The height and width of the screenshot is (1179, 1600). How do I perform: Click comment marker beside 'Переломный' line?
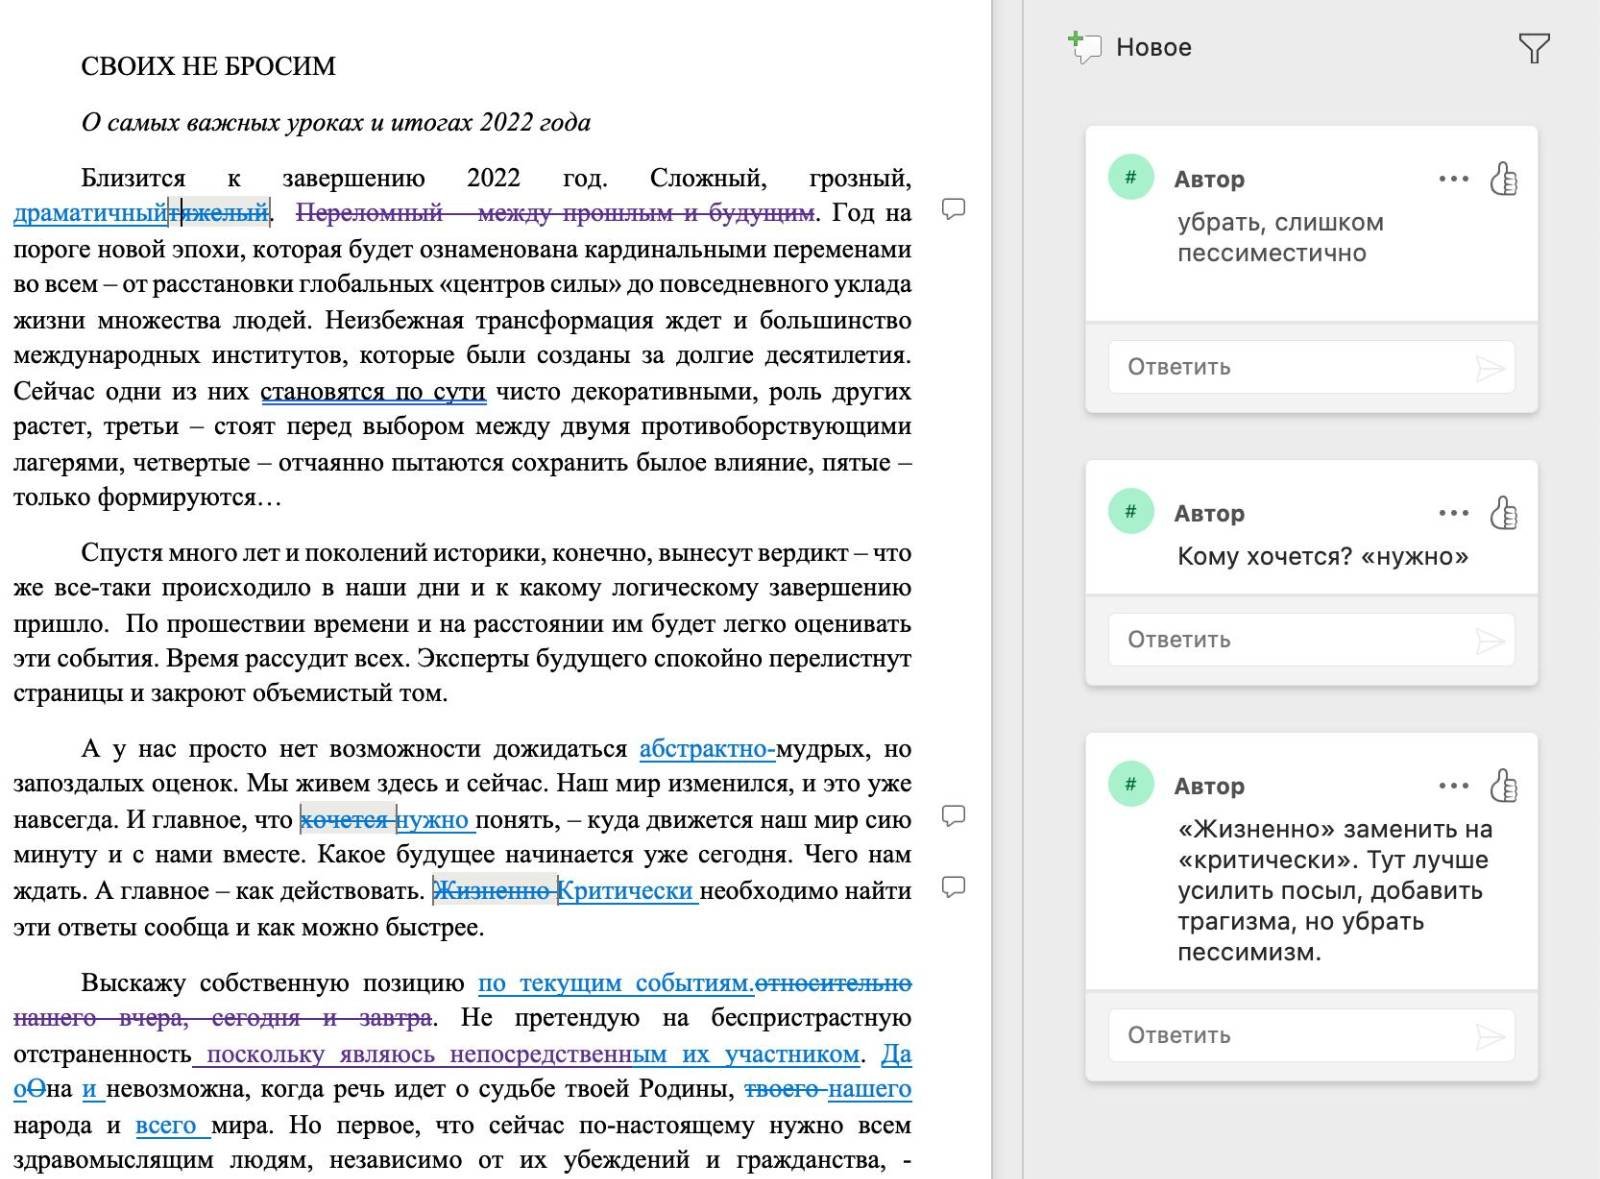coord(954,209)
